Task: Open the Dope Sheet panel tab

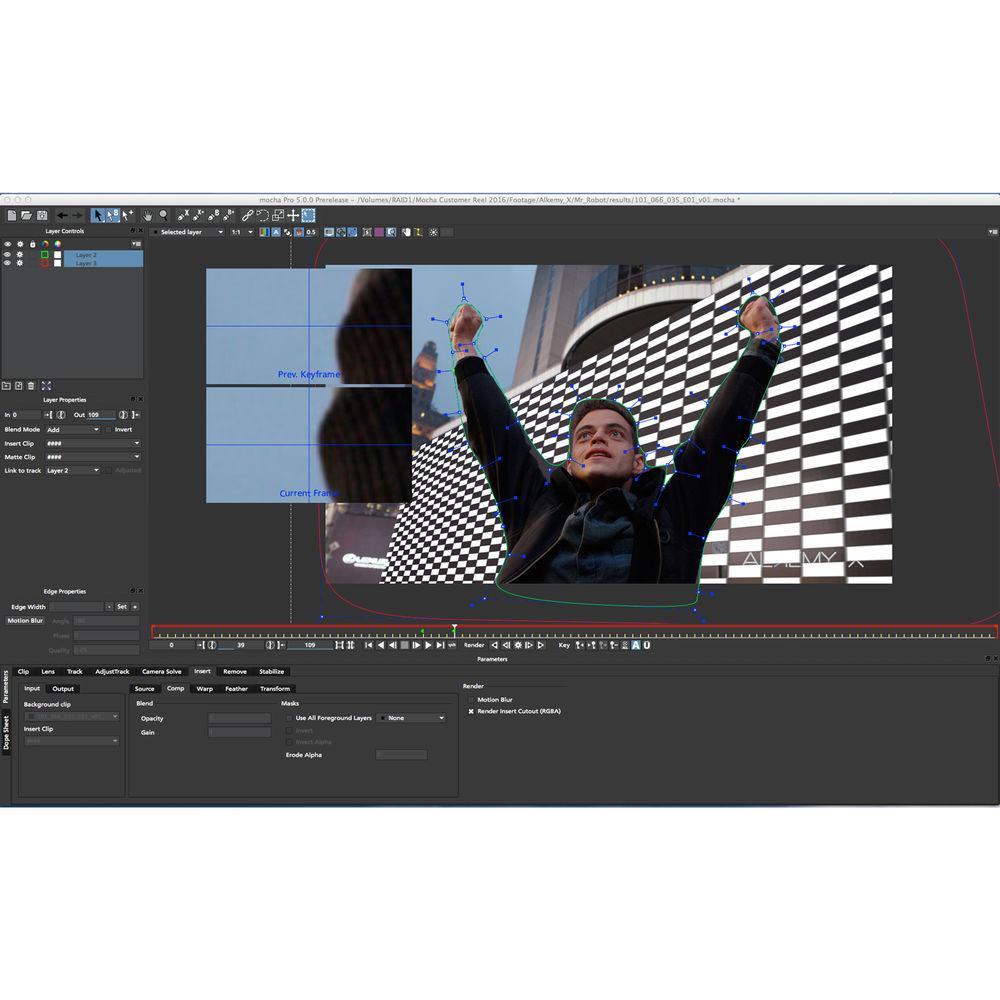Action: tap(7, 733)
